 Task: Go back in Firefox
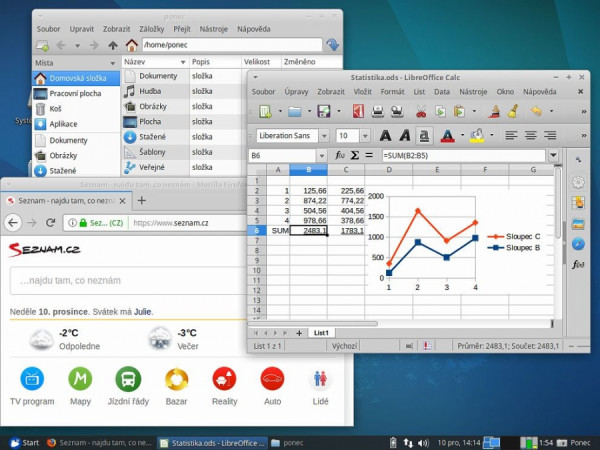pos(13,222)
